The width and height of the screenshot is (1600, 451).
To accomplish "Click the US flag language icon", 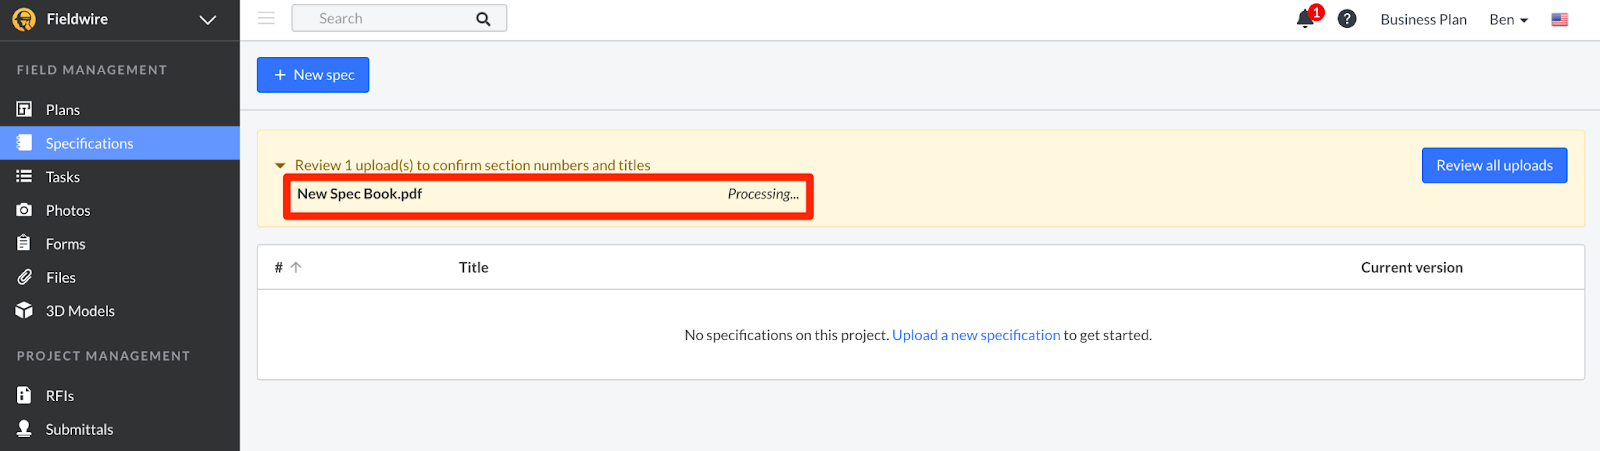I will pyautogui.click(x=1559, y=20).
